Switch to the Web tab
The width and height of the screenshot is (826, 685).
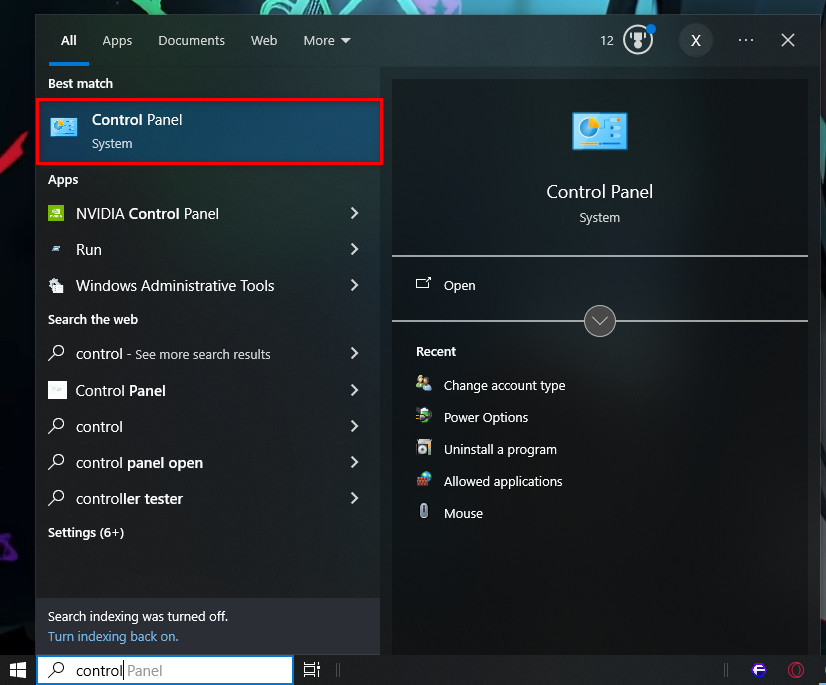263,41
